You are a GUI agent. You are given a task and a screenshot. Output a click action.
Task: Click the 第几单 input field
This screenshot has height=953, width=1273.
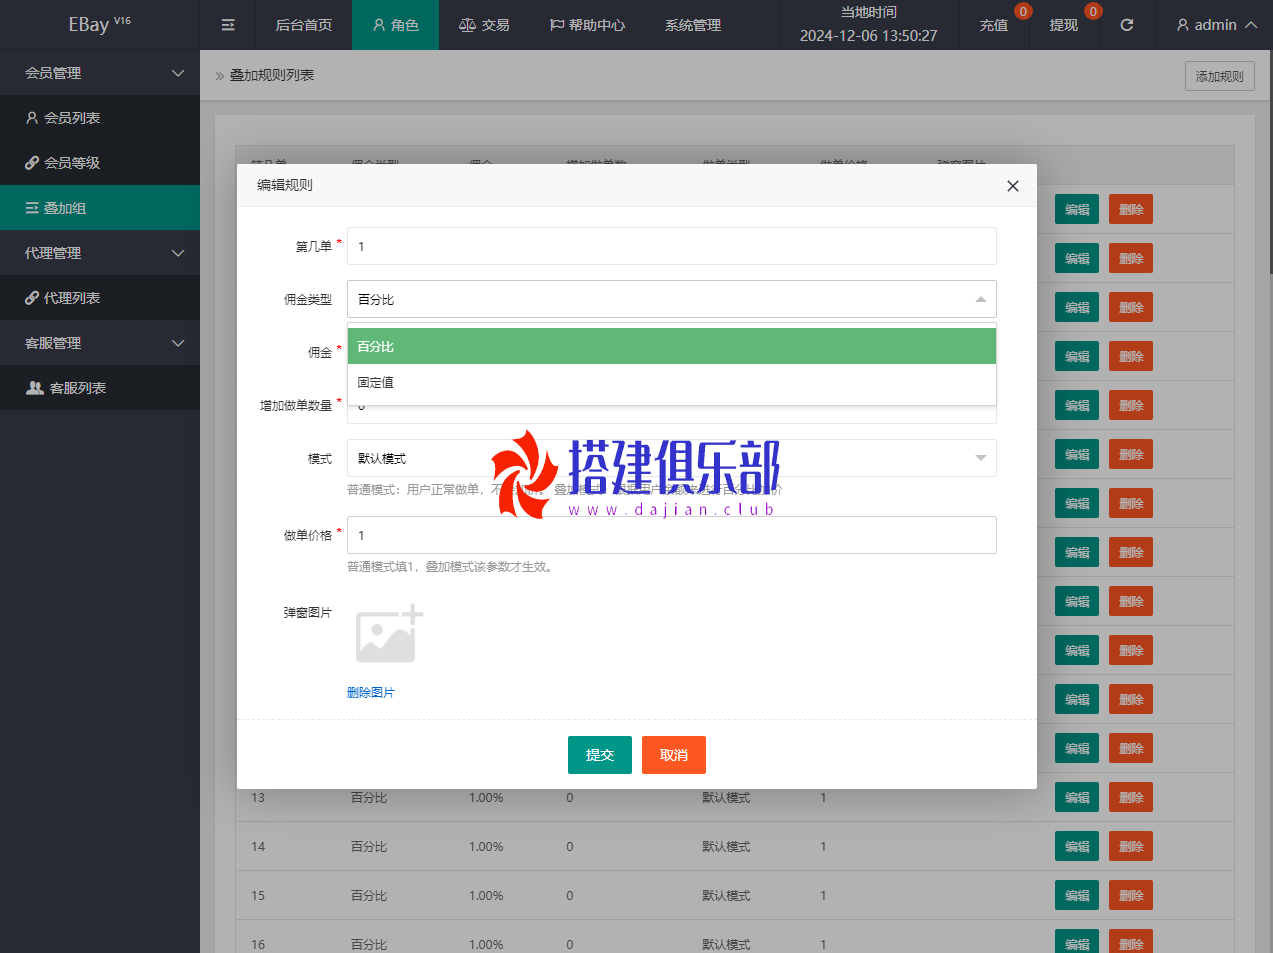(x=672, y=246)
